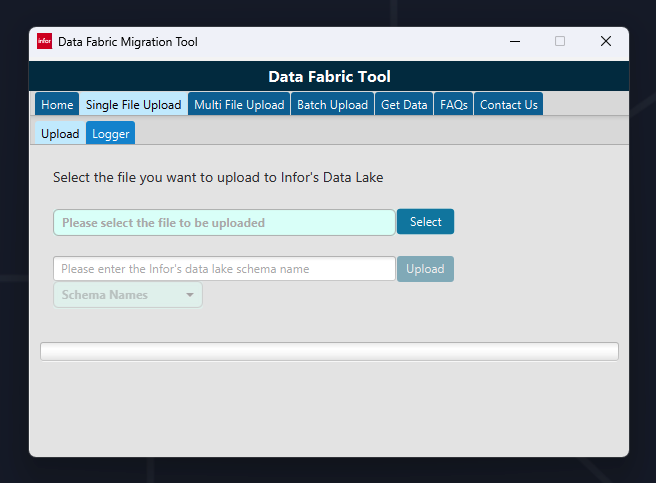656x483 pixels.
Task: Minimize the Data Fabric Migration Tool window
Action: pyautogui.click(x=515, y=41)
